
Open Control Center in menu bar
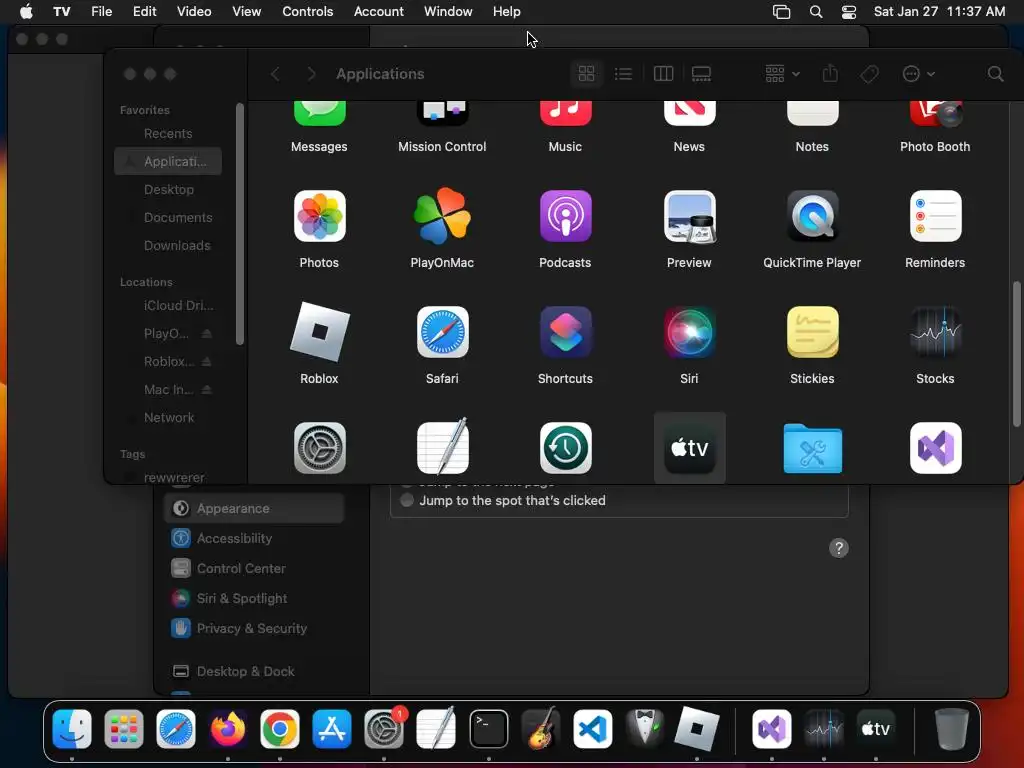point(848,12)
